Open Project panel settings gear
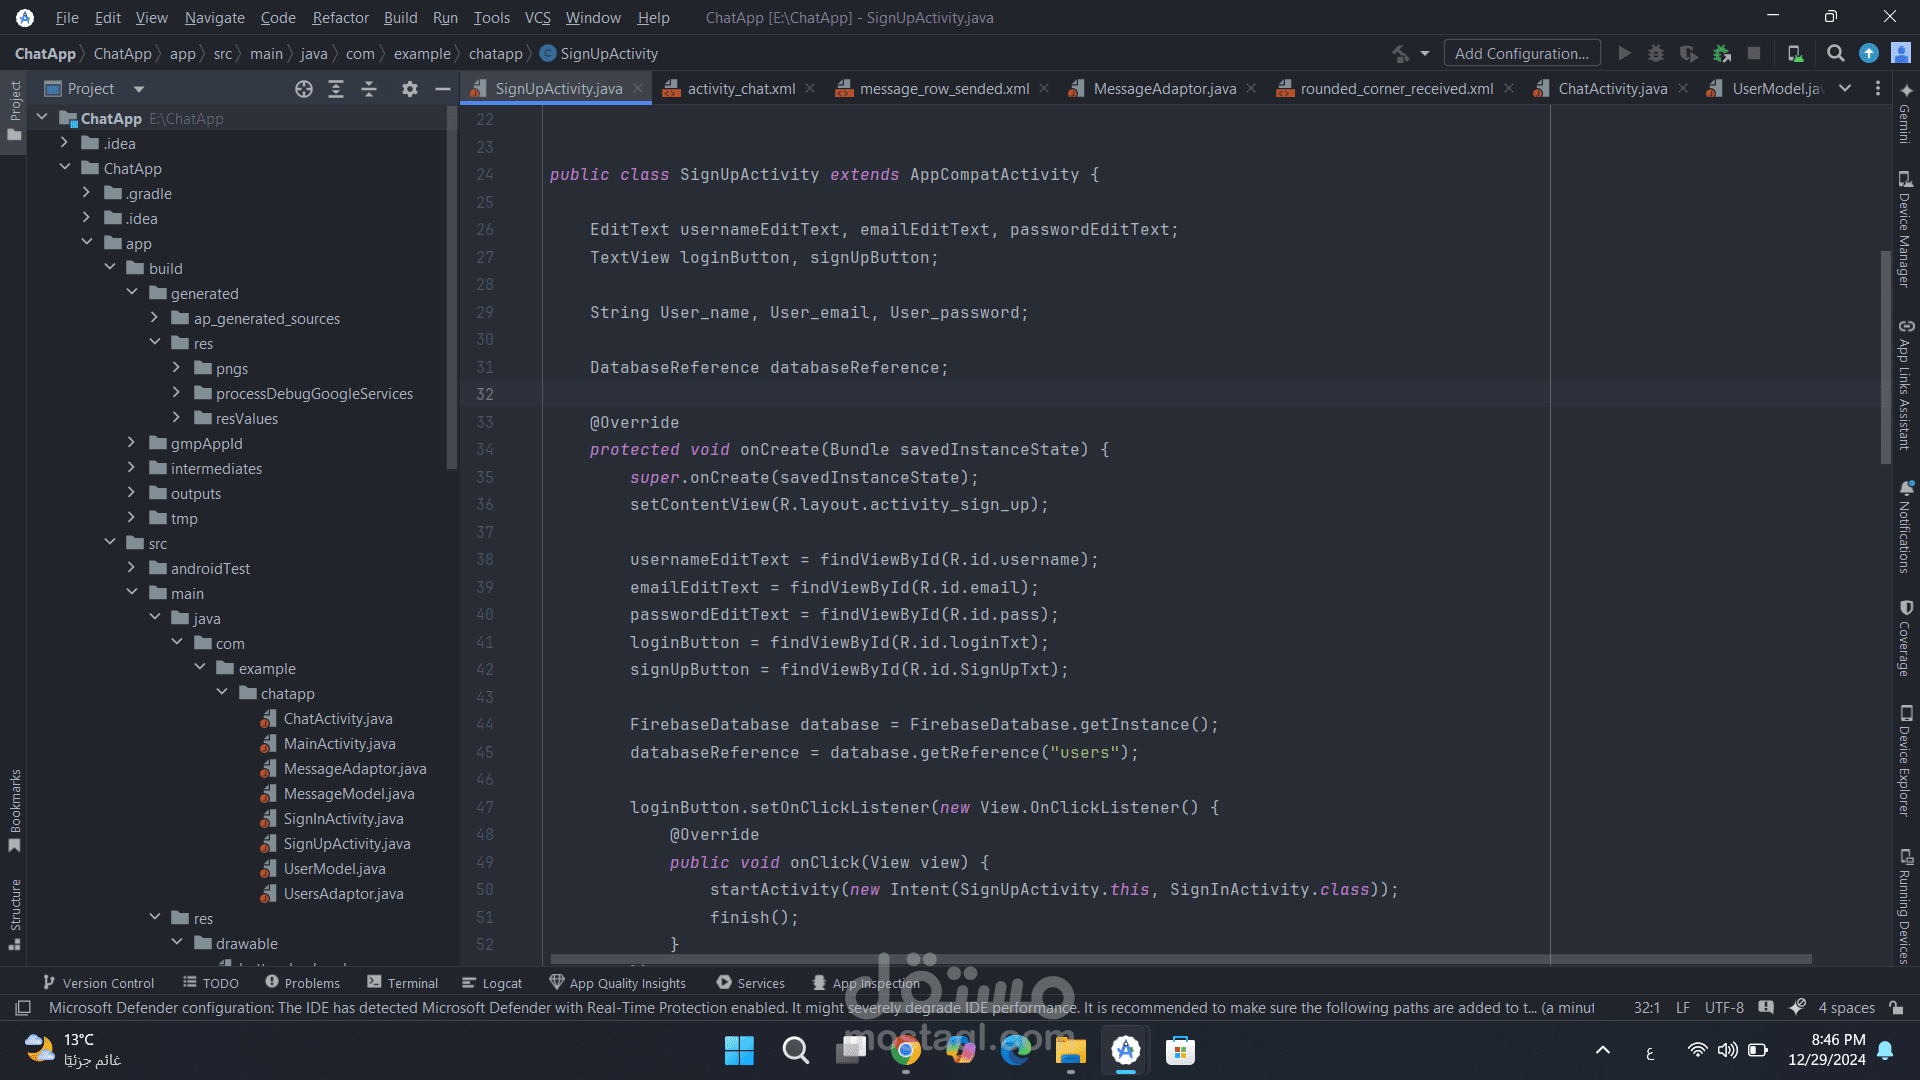The image size is (1920, 1080). coord(409,89)
